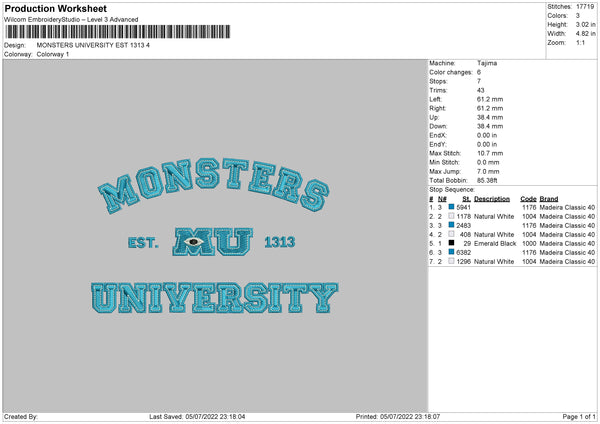The height and width of the screenshot is (424, 600).
Task: Click the blue swatch for stop 2483
Action: [452, 225]
